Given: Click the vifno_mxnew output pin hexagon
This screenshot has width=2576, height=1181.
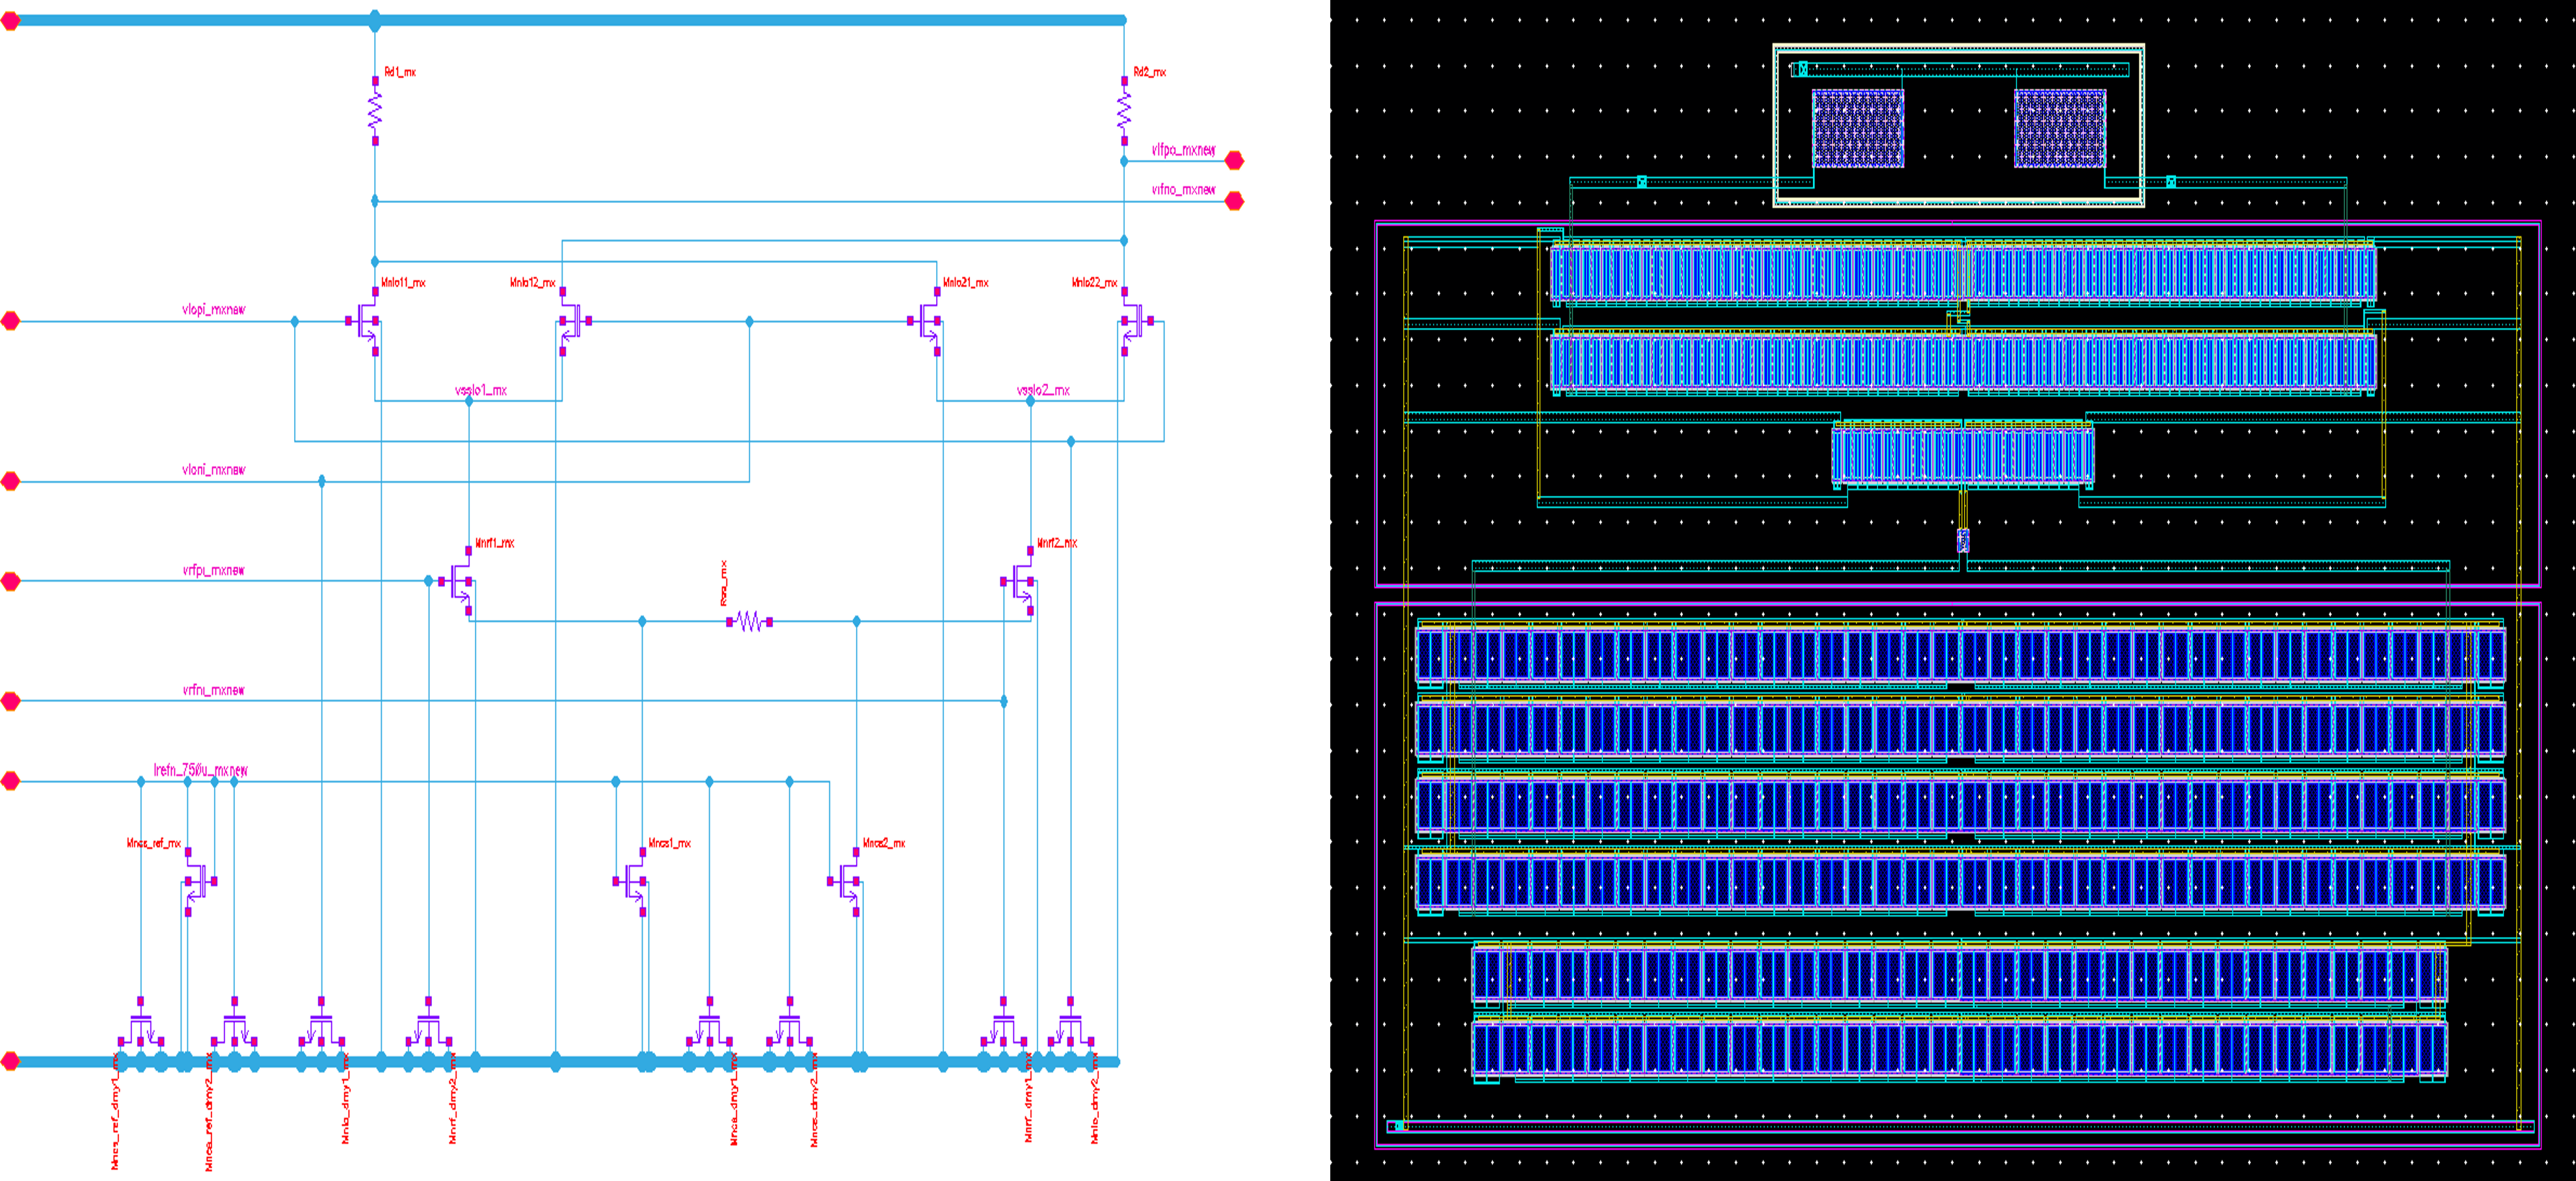Looking at the screenshot, I should (1235, 201).
